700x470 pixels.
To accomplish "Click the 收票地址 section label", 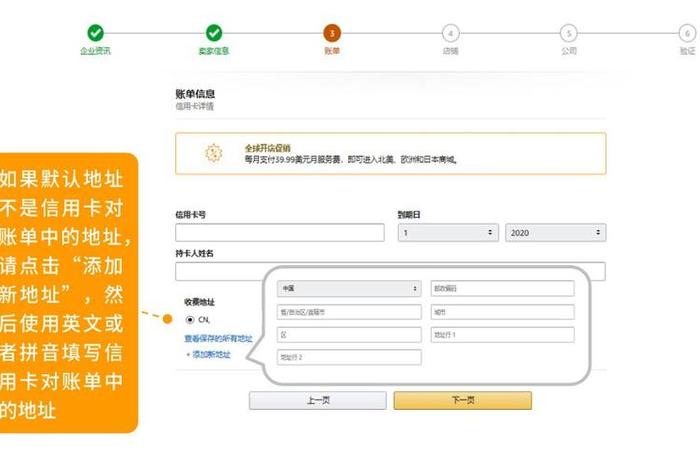I will coord(199,302).
